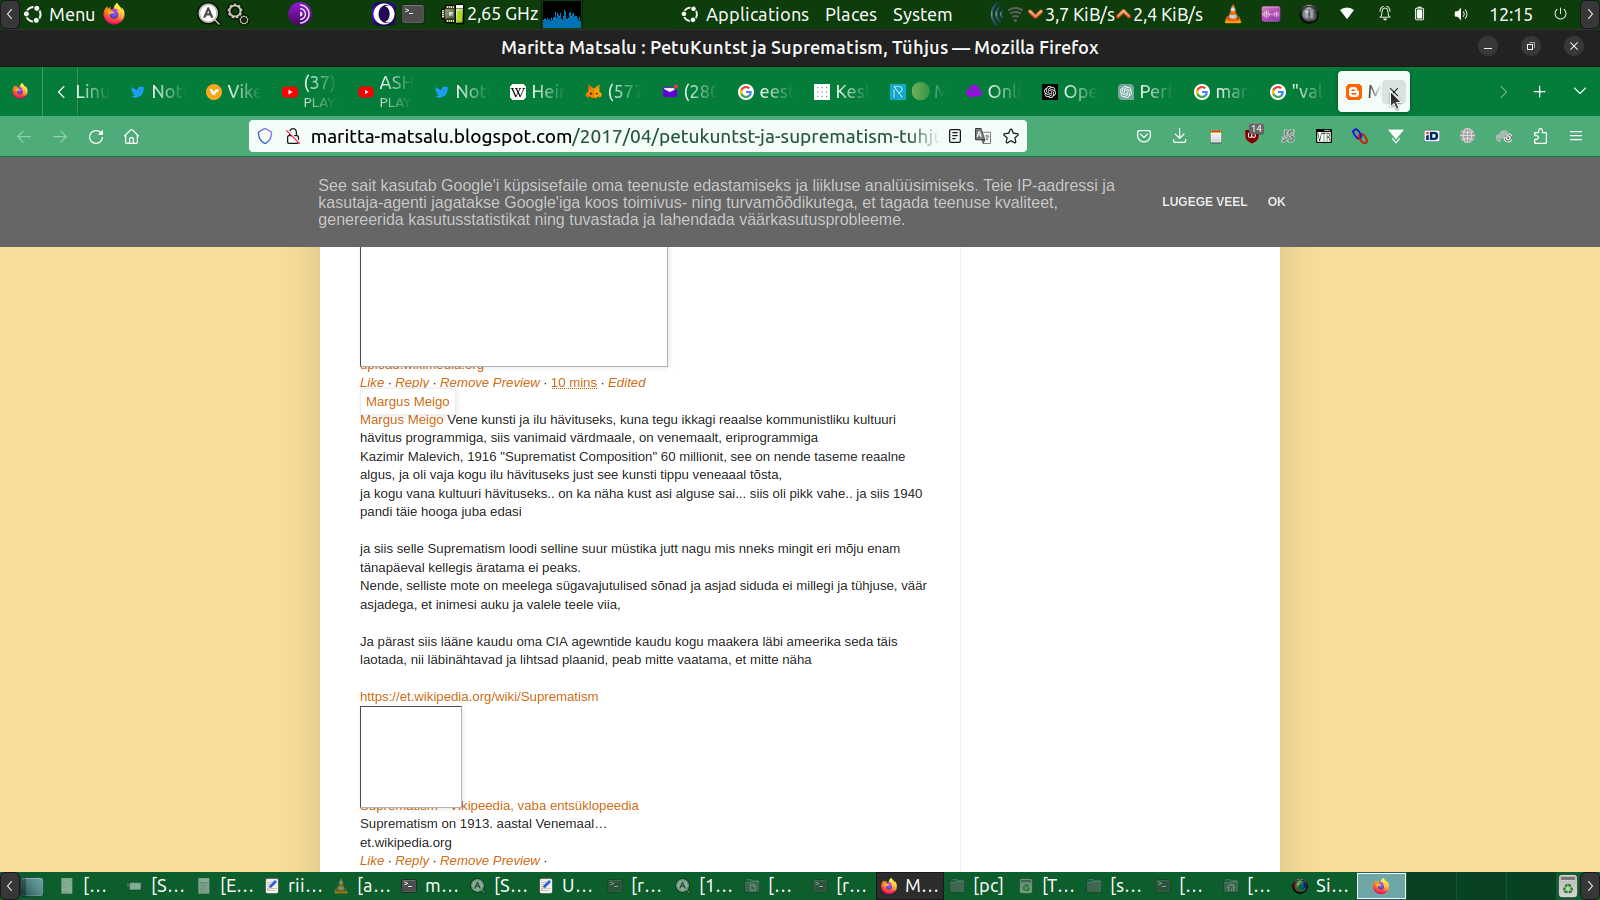Click the Suprematism preview thumbnail box

pos(411,757)
